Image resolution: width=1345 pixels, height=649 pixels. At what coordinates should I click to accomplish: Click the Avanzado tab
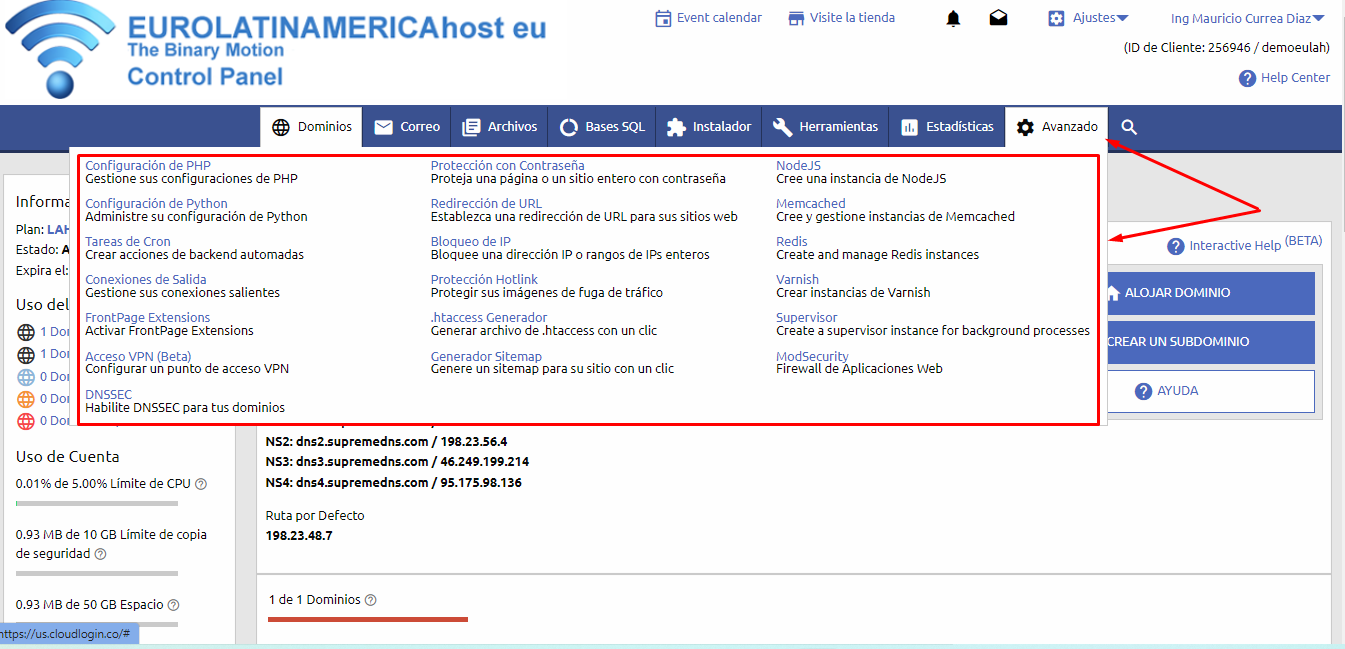1057,127
